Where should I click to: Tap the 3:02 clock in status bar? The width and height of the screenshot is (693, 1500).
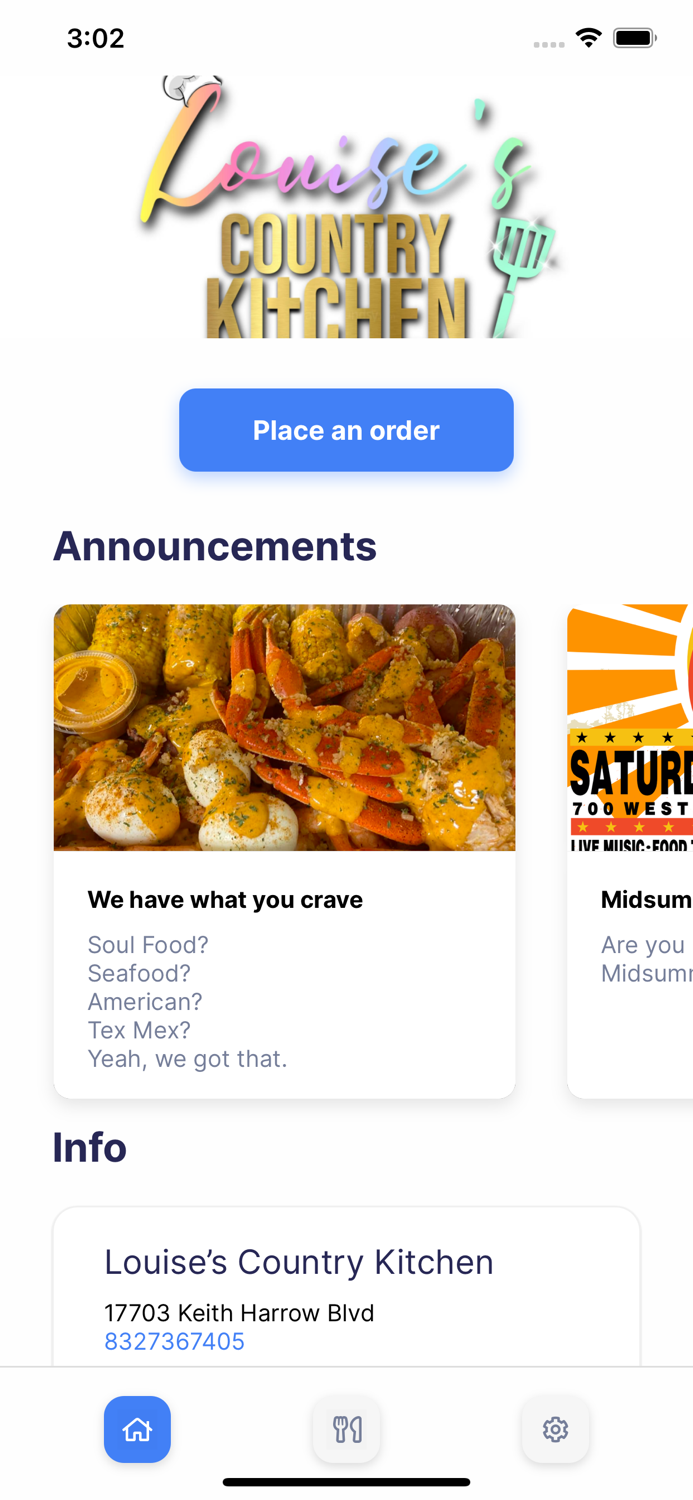pyautogui.click(x=96, y=38)
